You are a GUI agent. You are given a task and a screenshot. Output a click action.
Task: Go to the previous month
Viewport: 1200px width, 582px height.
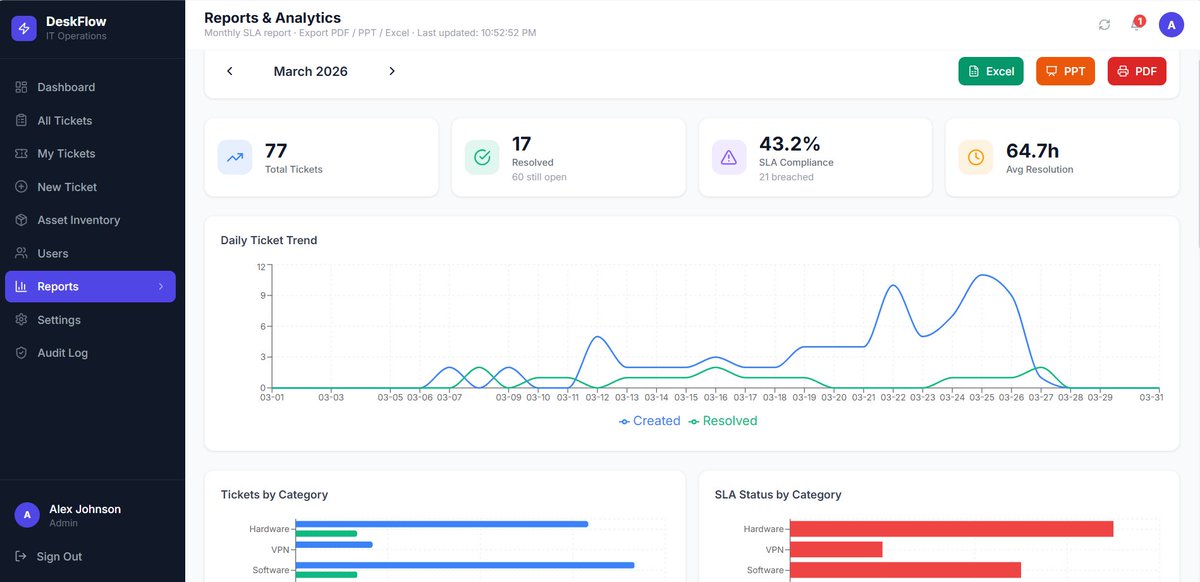click(230, 71)
